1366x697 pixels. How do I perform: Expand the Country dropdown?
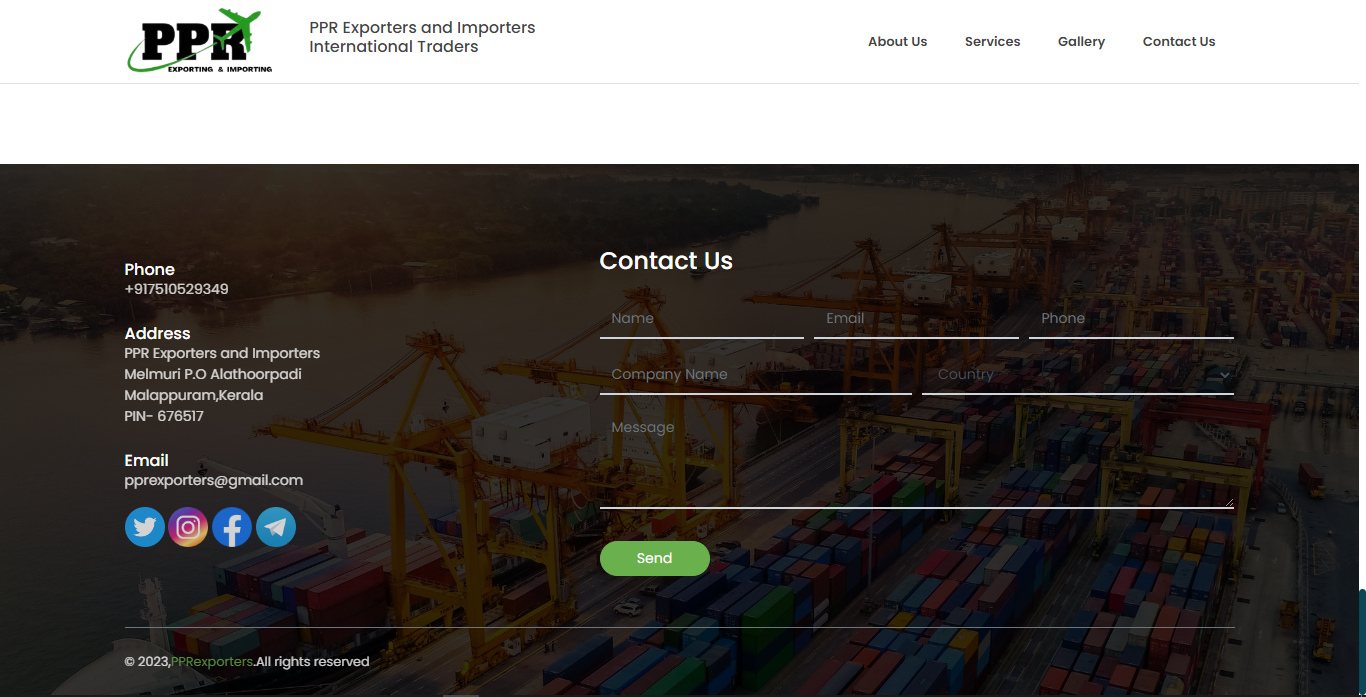[x=1078, y=374]
